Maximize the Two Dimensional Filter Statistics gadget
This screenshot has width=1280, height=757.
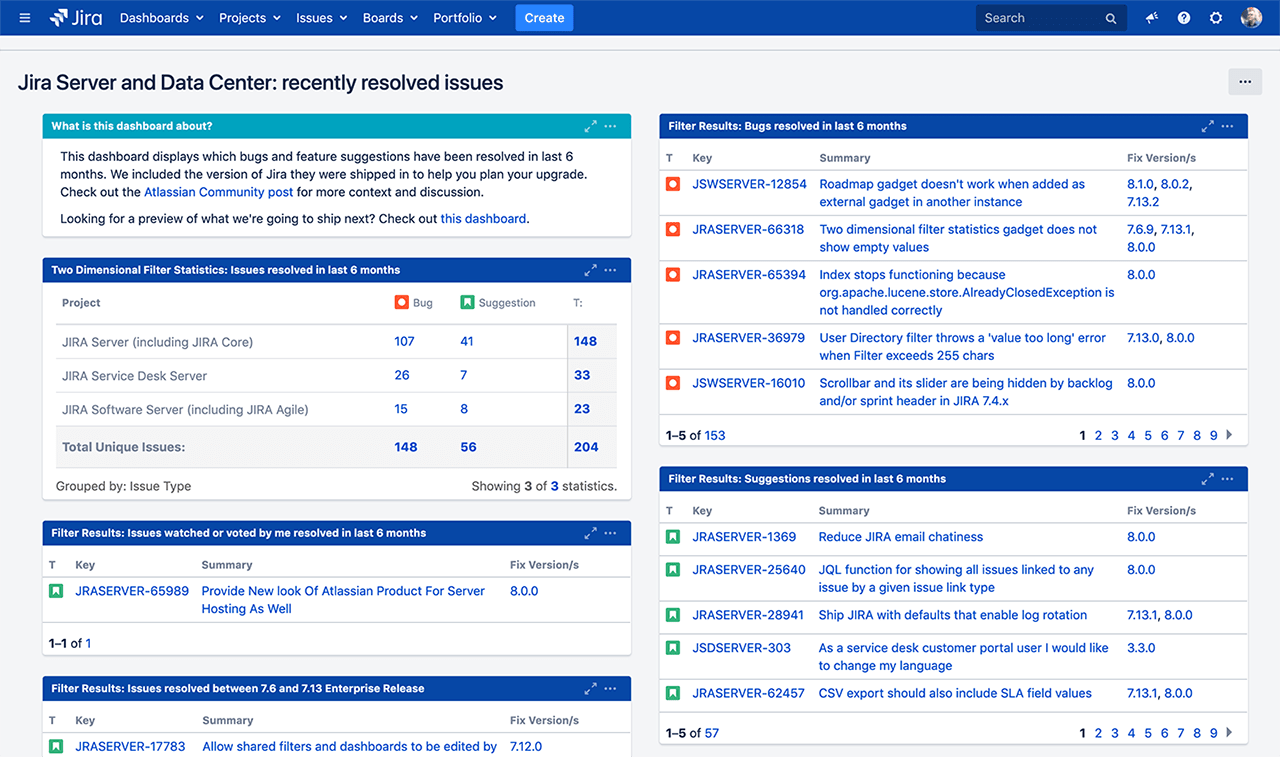[x=591, y=270]
